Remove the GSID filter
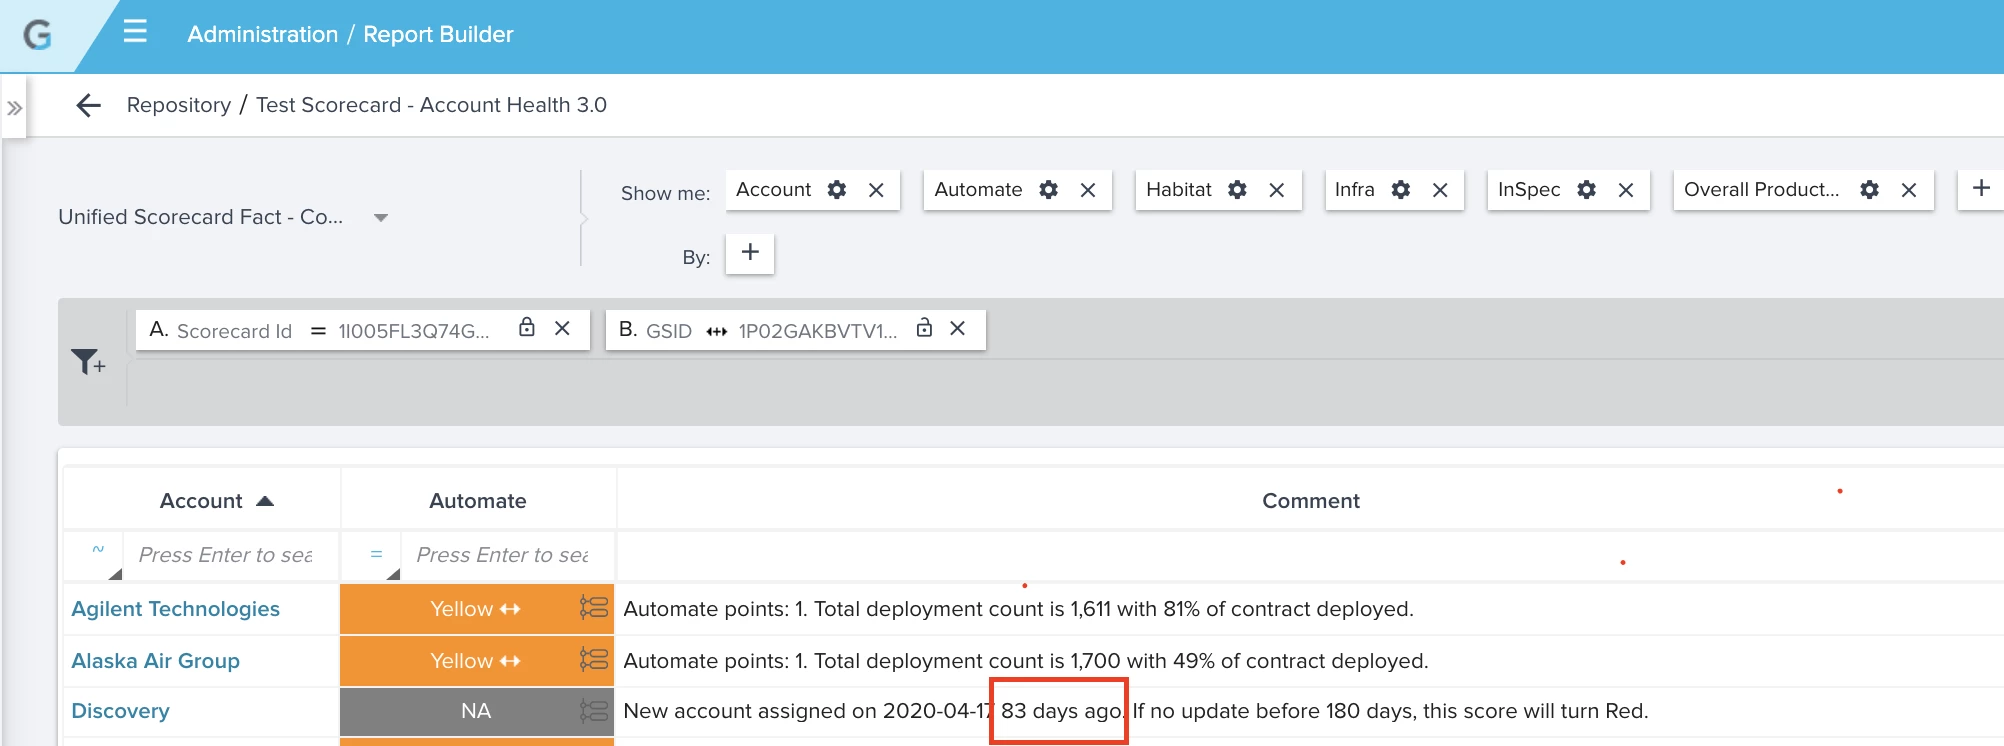 pos(958,328)
